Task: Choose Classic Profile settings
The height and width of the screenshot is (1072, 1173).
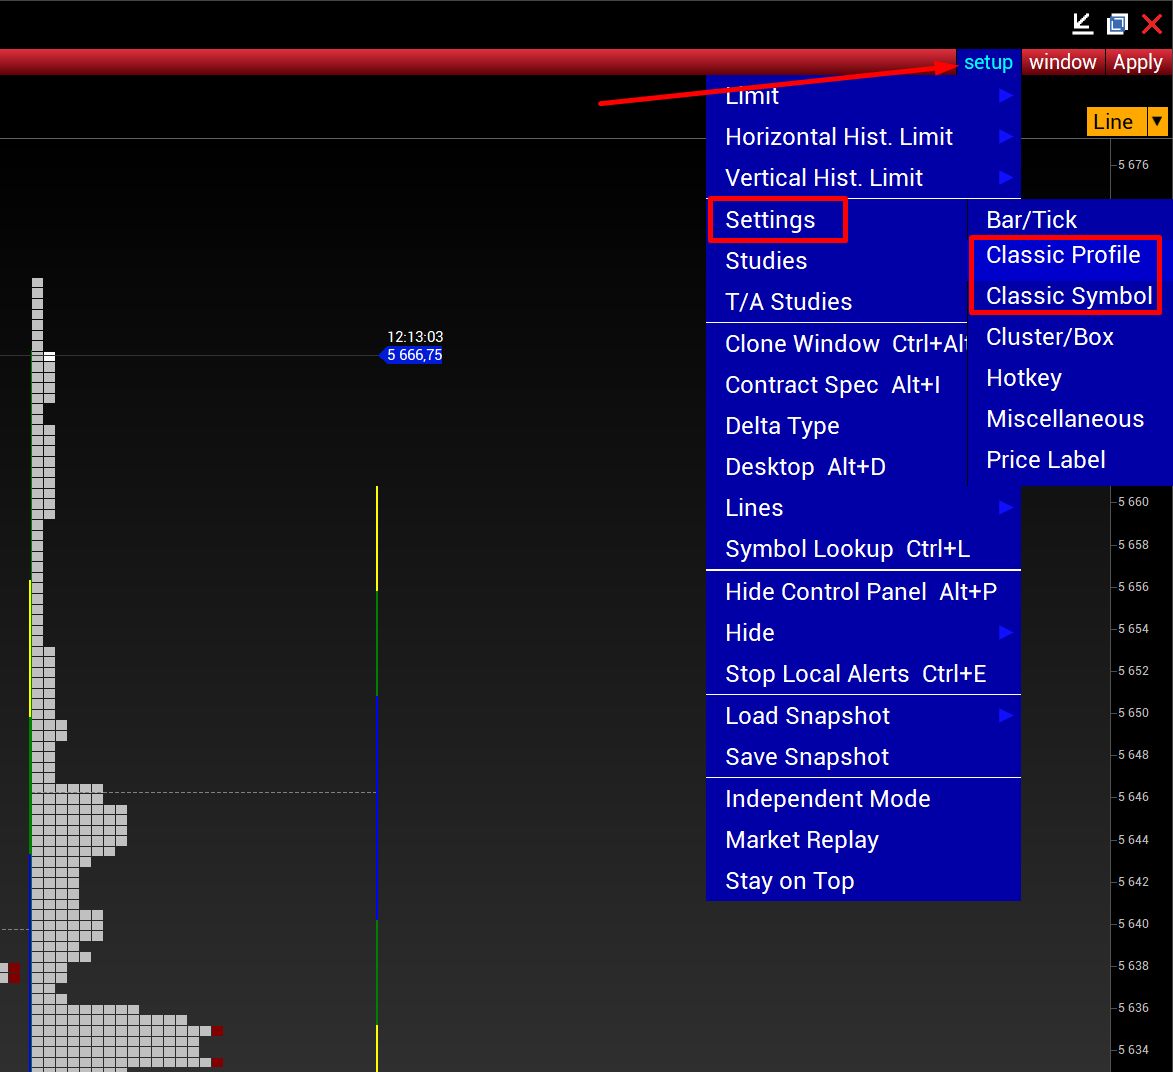Action: click(1063, 255)
